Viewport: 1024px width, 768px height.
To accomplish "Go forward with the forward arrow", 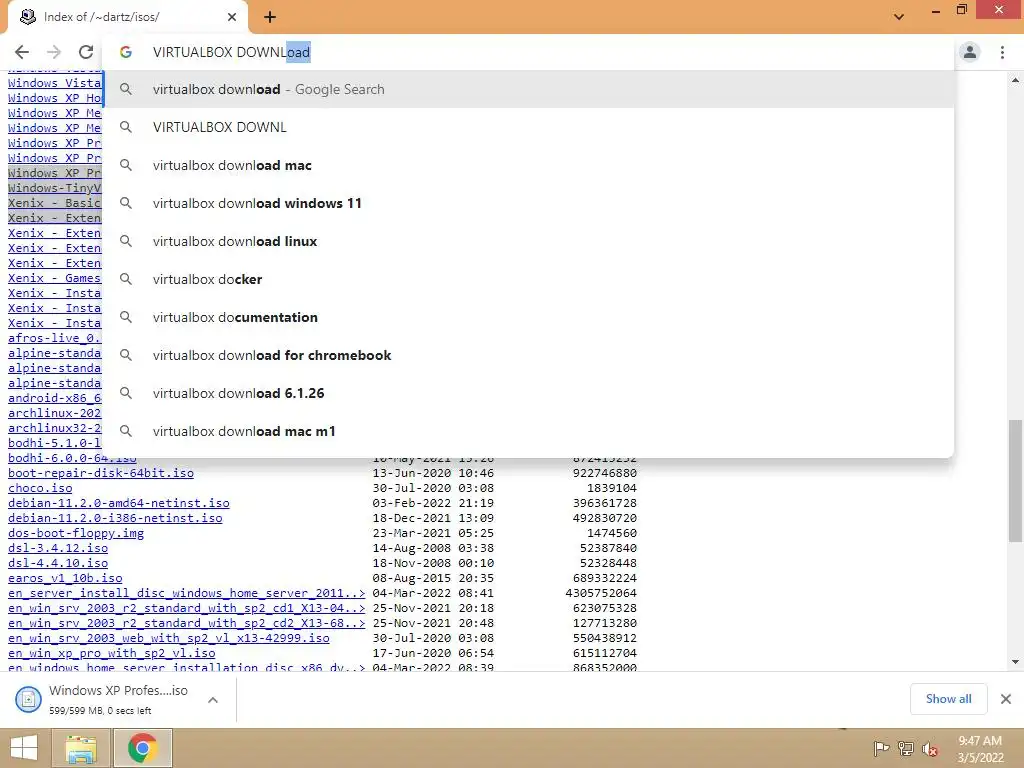I will pos(54,52).
